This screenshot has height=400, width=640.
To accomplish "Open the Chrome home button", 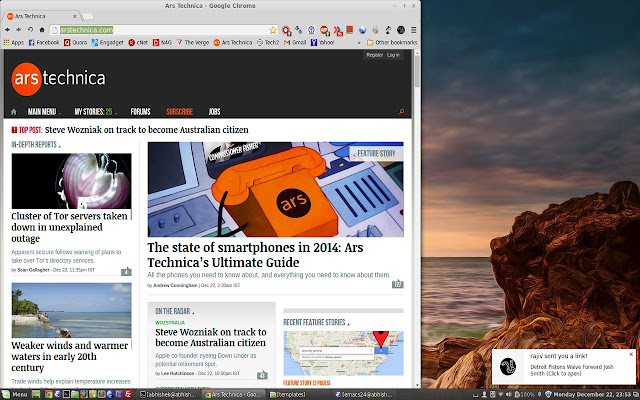I will coord(42,30).
